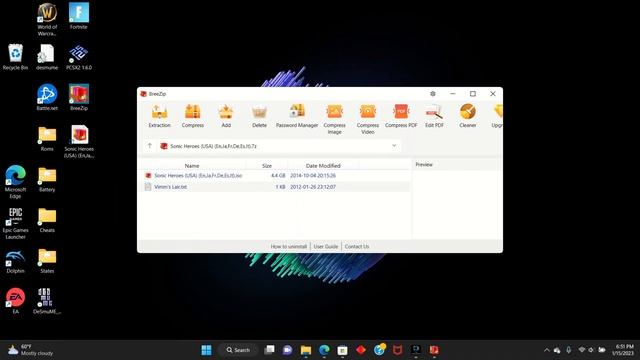Viewport: 640px width, 360px height.
Task: Open the clock and date flyout
Action: point(622,350)
